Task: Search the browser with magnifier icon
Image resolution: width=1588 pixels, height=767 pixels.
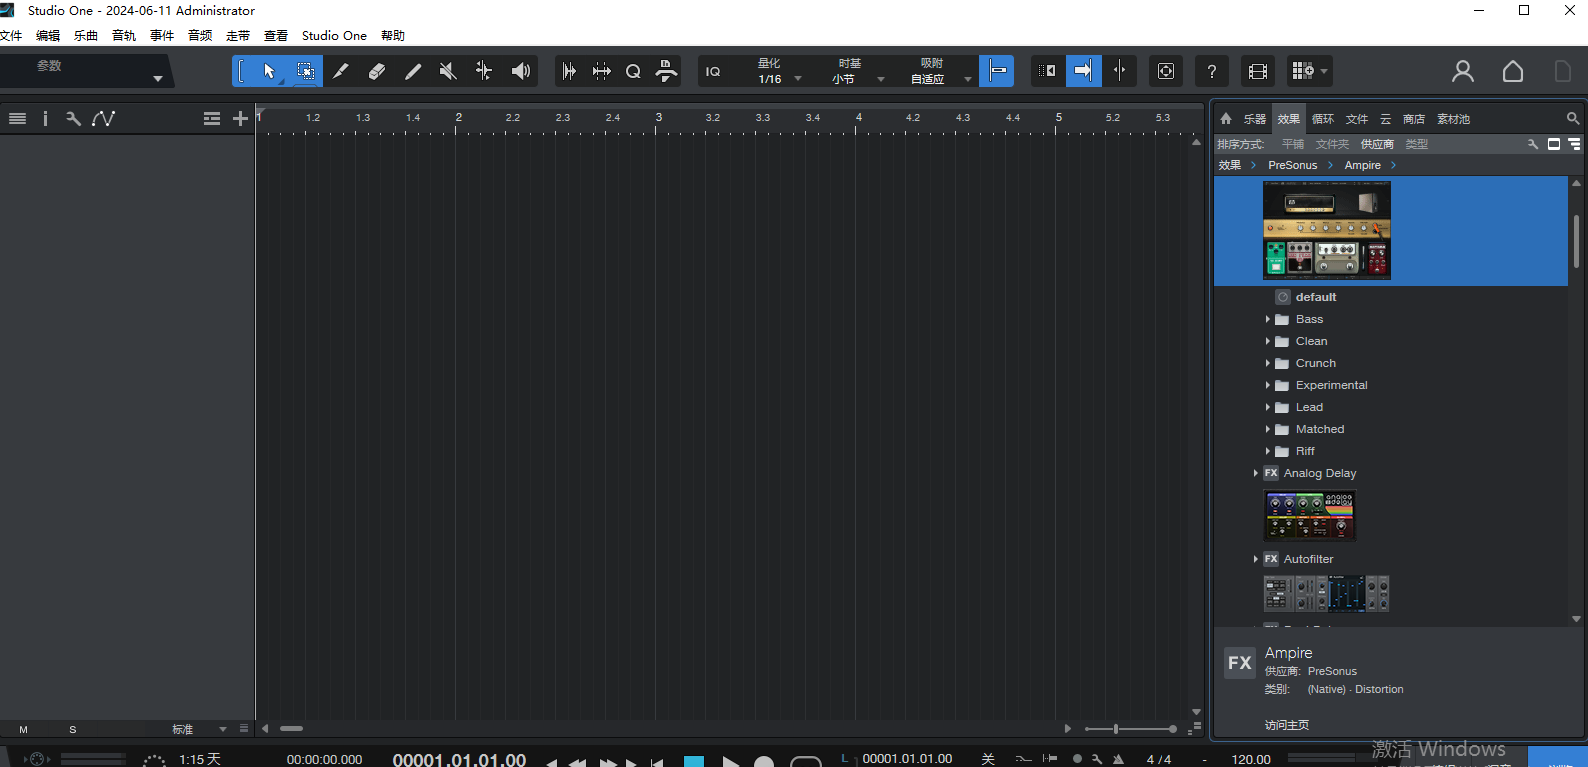Action: (x=1573, y=118)
